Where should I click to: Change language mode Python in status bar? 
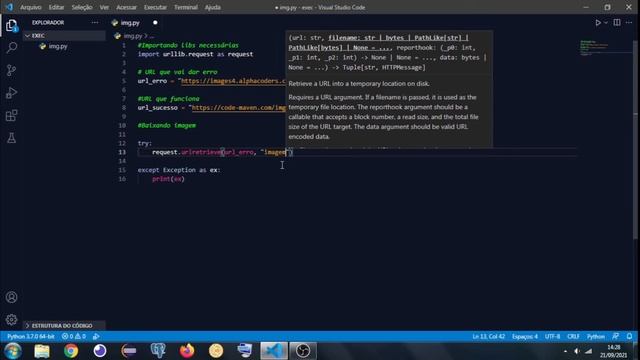tap(596, 336)
